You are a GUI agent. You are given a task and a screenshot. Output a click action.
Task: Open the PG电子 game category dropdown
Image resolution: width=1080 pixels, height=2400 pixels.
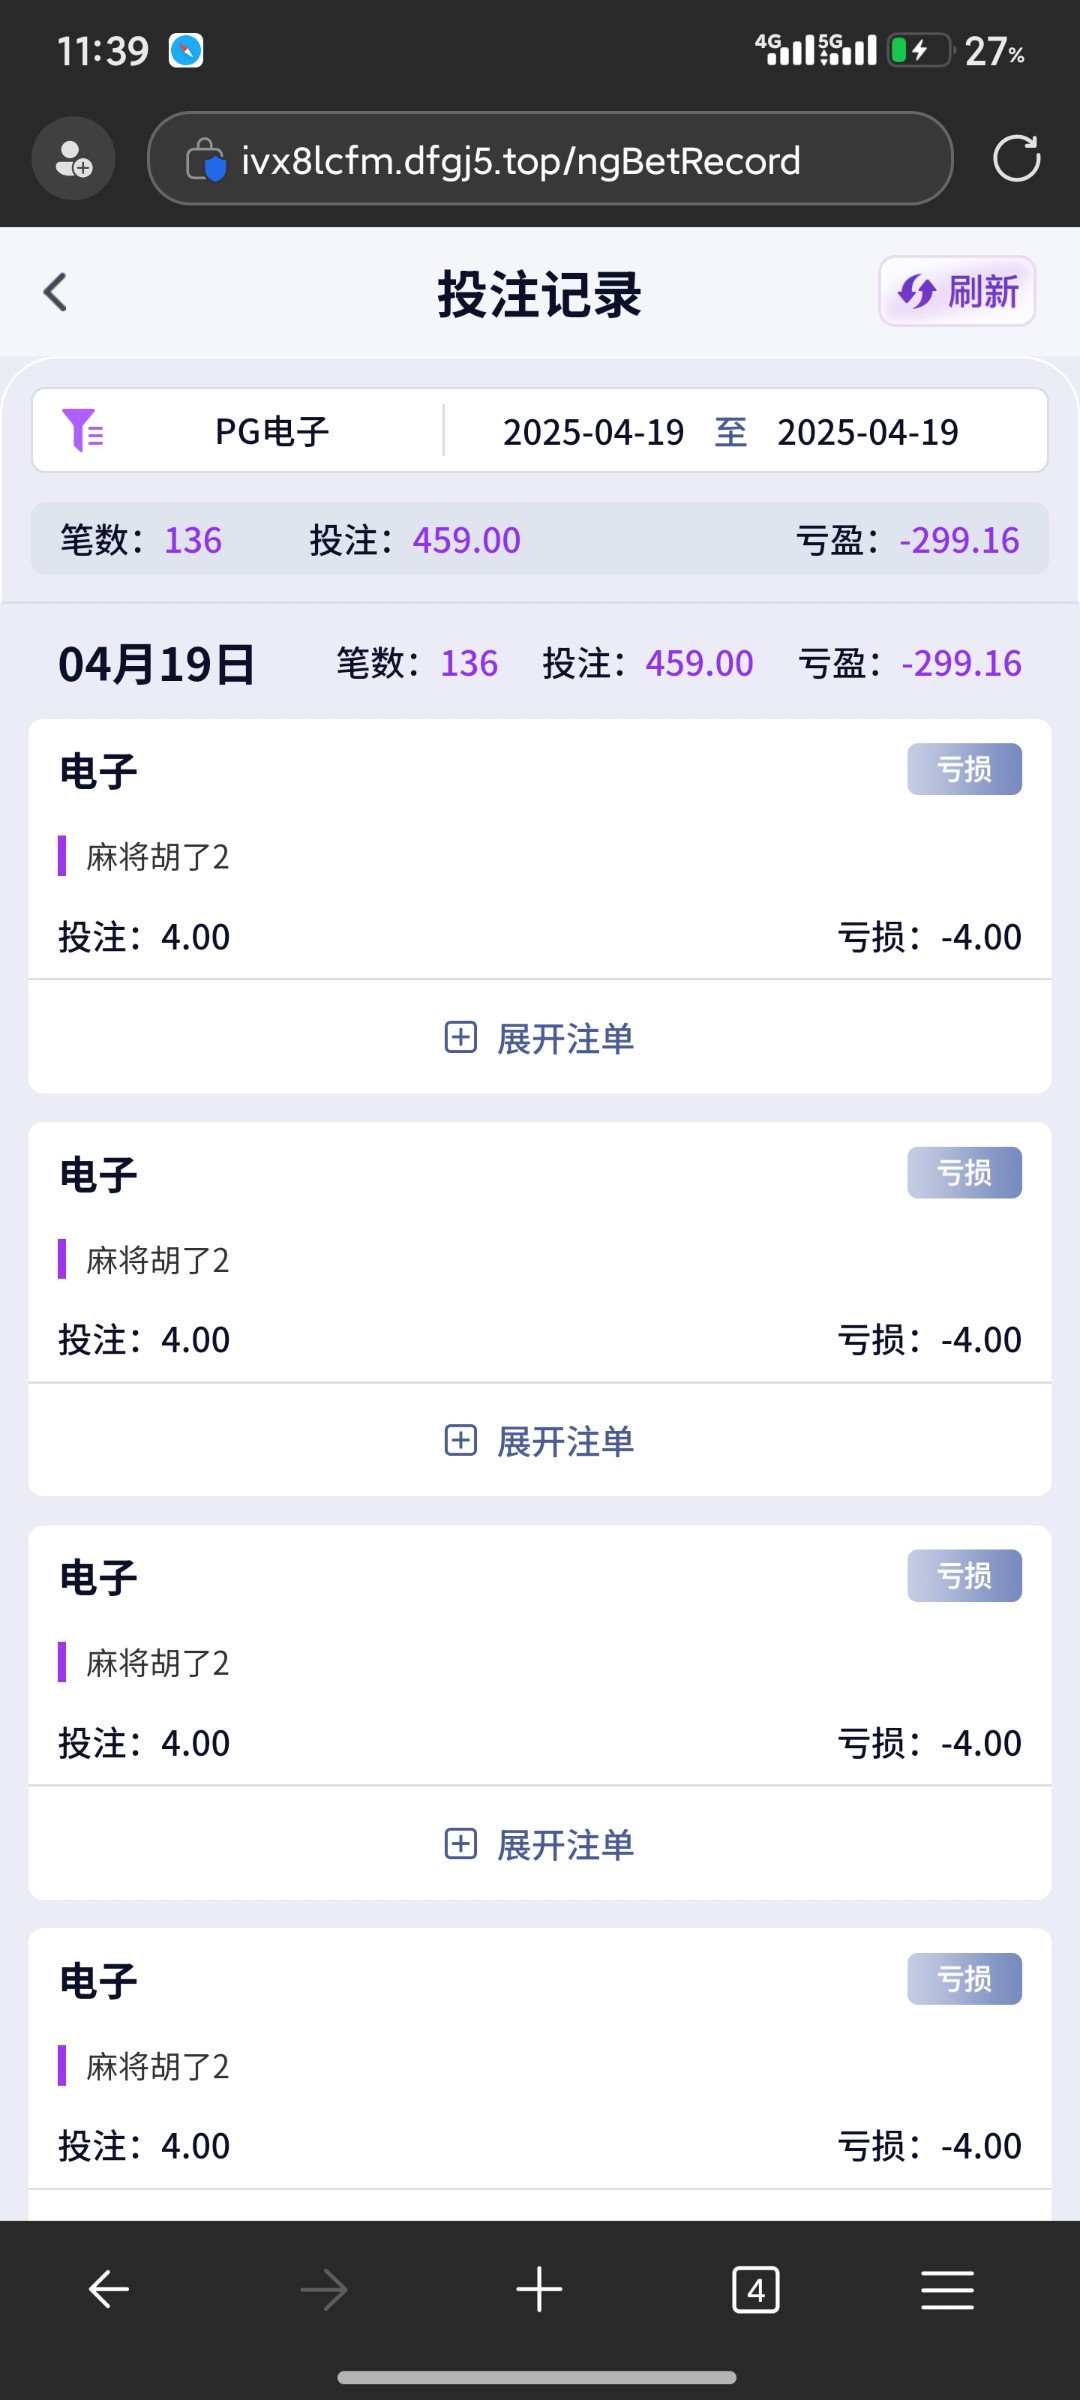[272, 432]
